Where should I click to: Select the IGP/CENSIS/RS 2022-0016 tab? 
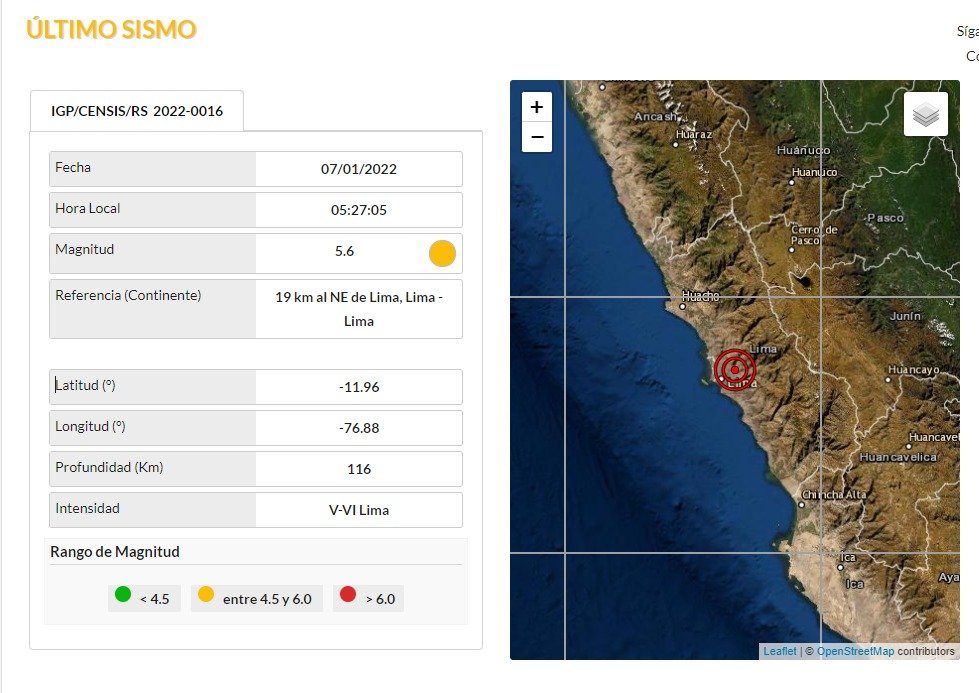(137, 111)
